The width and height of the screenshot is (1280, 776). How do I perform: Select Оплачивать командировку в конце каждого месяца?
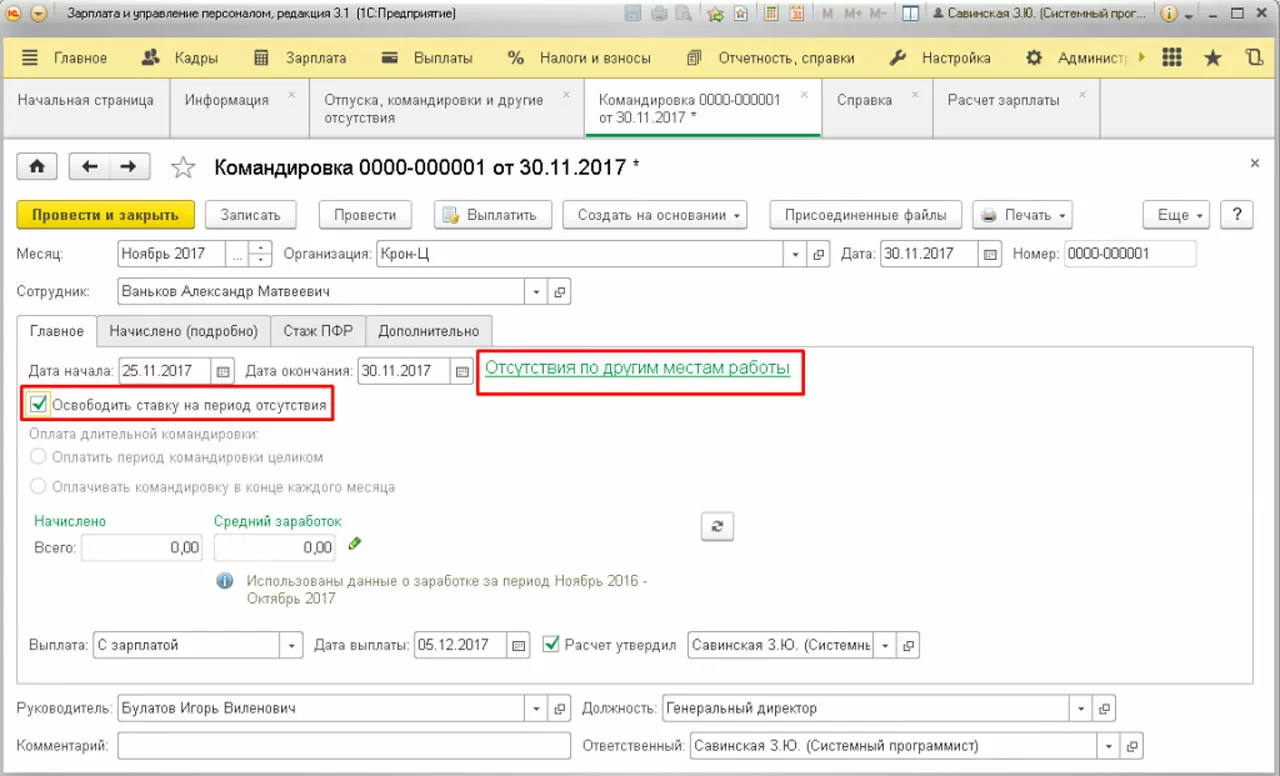pos(39,487)
